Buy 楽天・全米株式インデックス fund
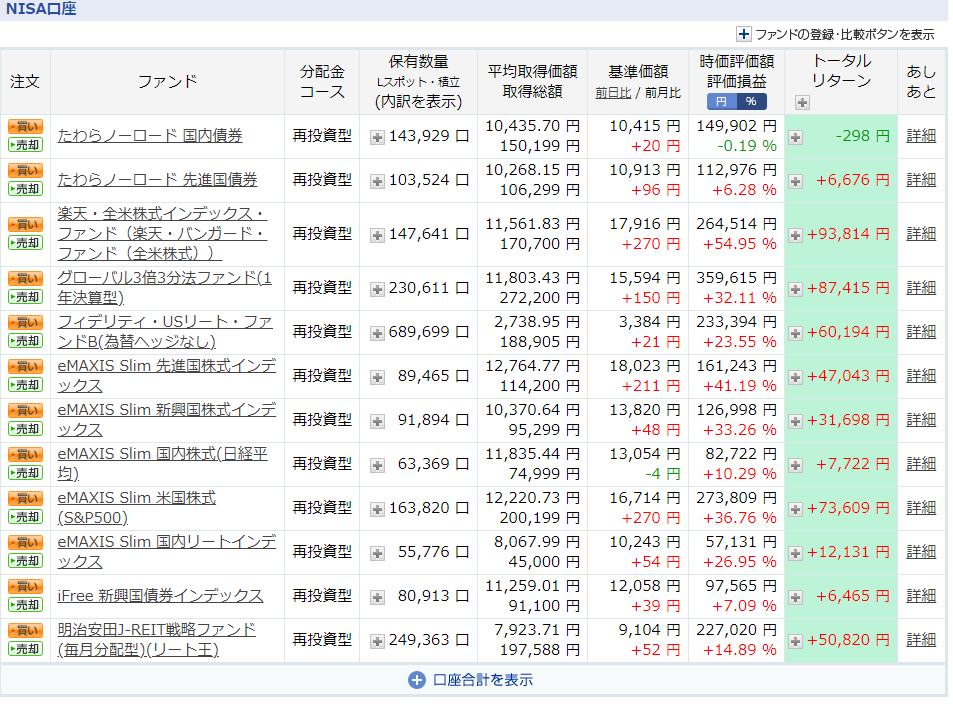The image size is (953, 709). click(x=25, y=225)
